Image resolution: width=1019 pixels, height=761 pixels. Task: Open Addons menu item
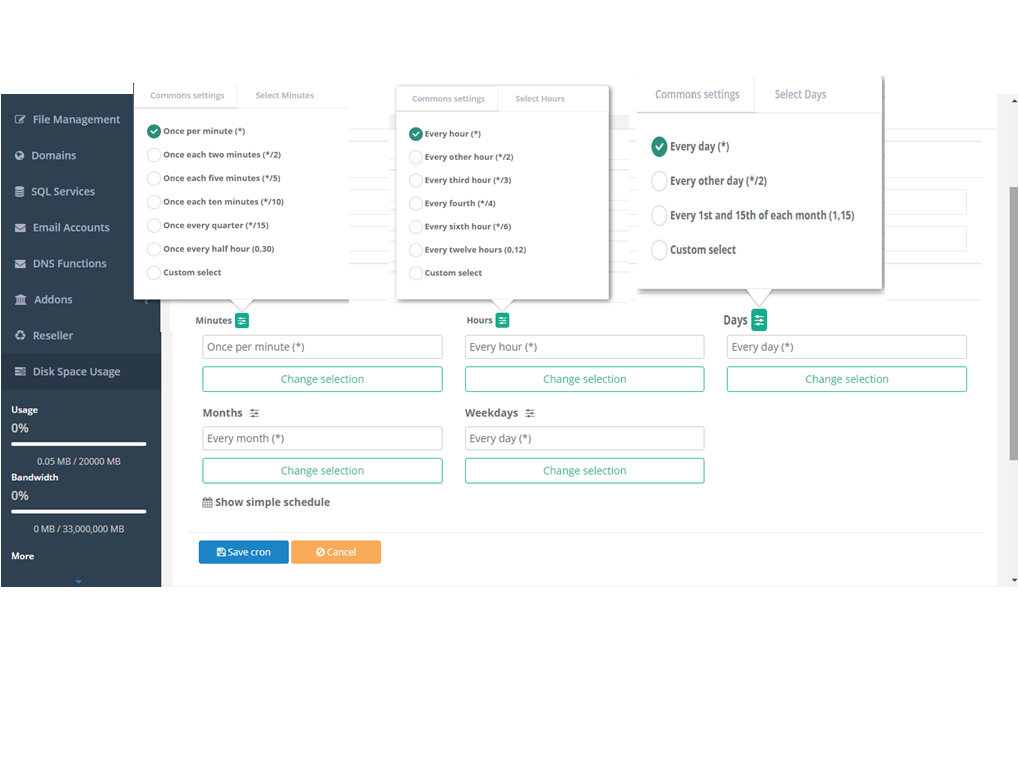tap(53, 300)
